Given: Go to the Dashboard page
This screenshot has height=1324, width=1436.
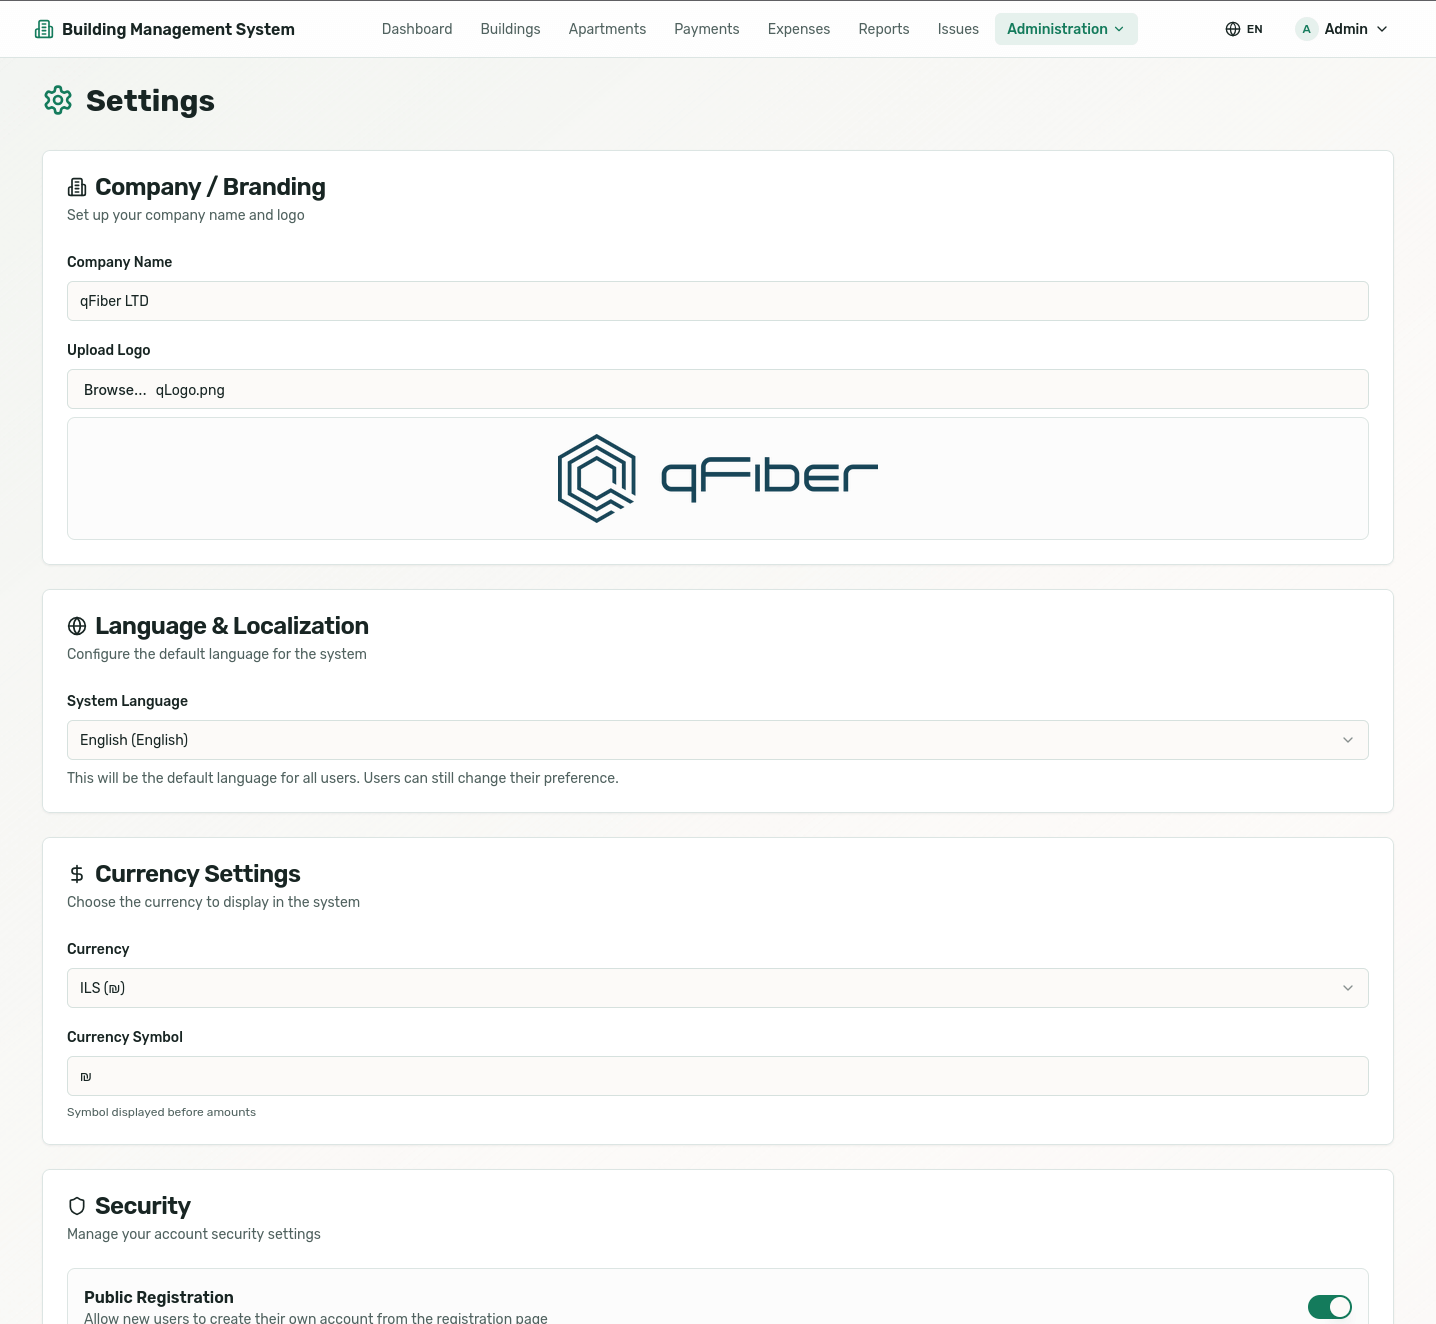Looking at the screenshot, I should [417, 29].
